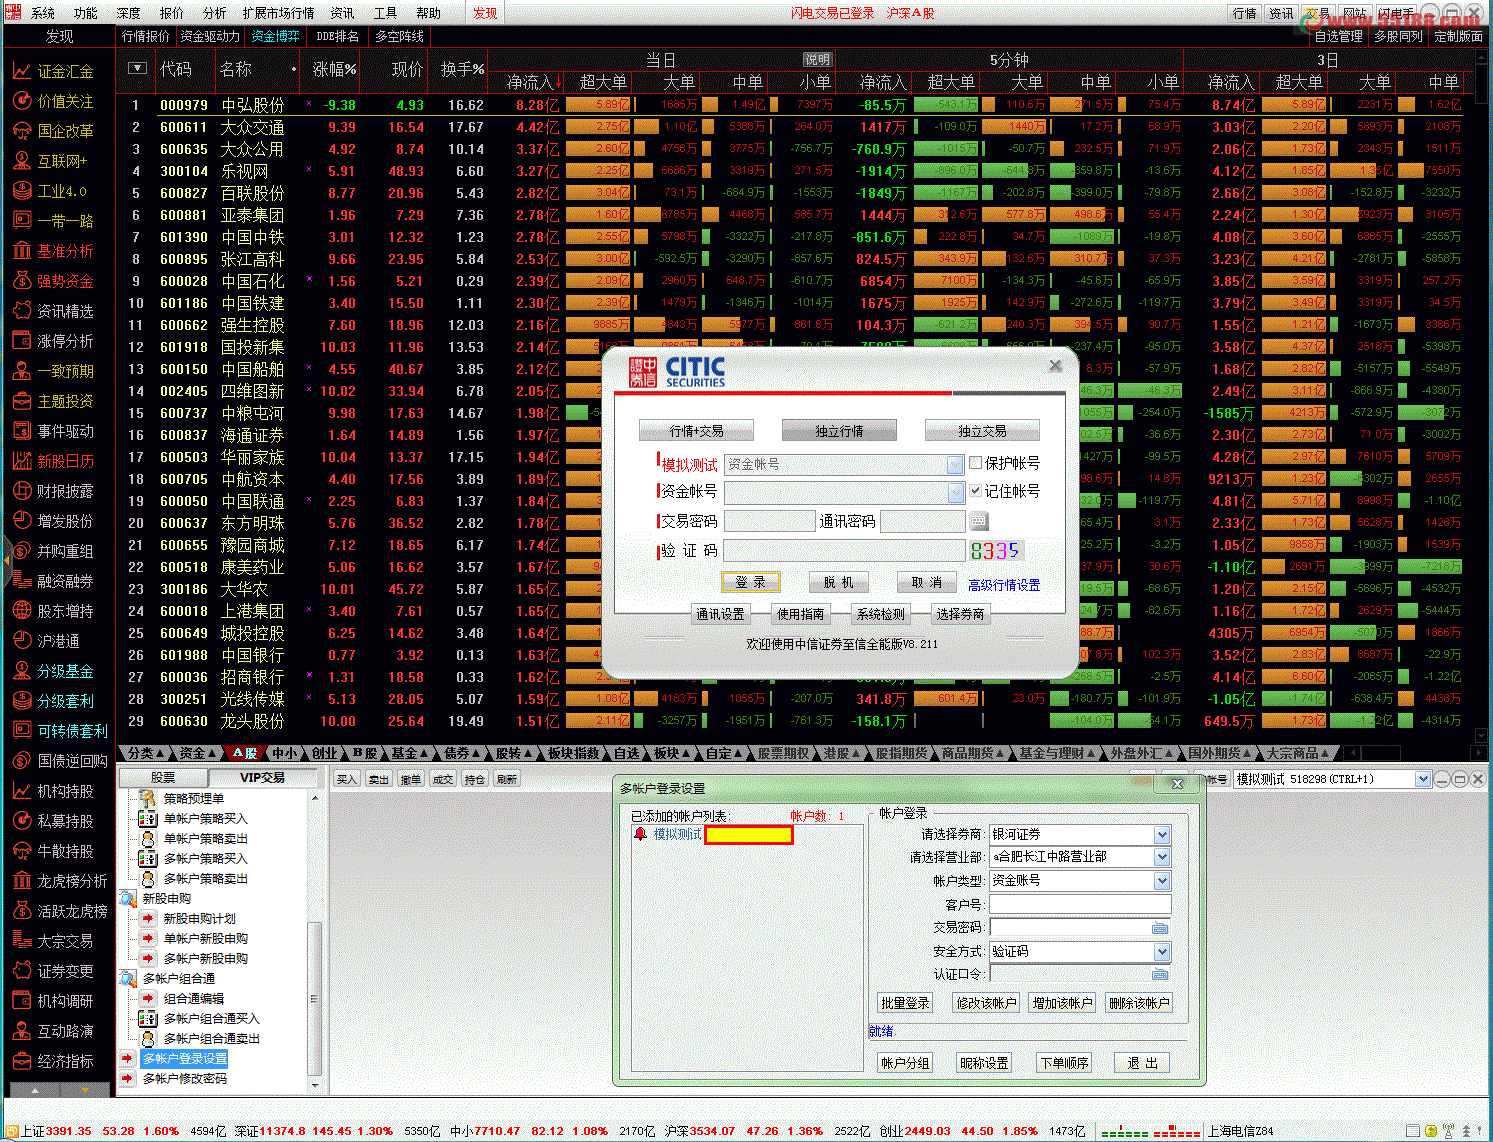
Task: Switch to 股票 tab in trading panel
Action: coord(163,777)
